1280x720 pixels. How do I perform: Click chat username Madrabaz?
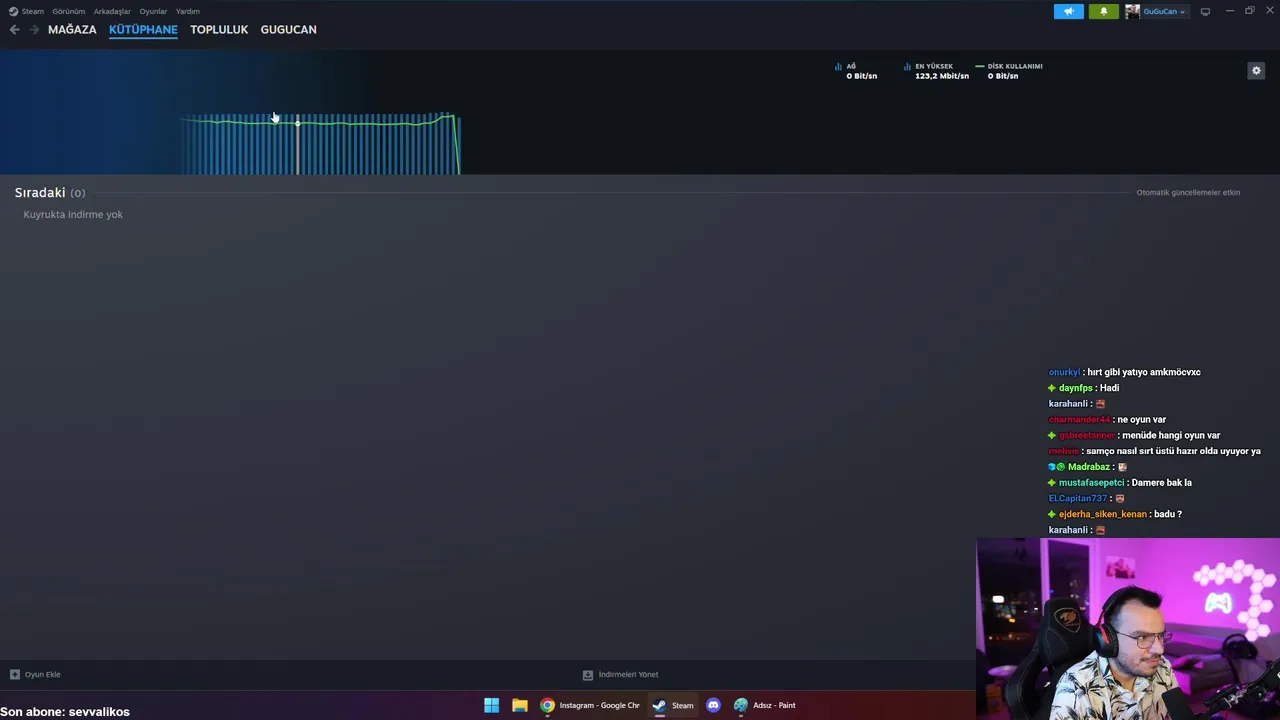[1089, 467]
